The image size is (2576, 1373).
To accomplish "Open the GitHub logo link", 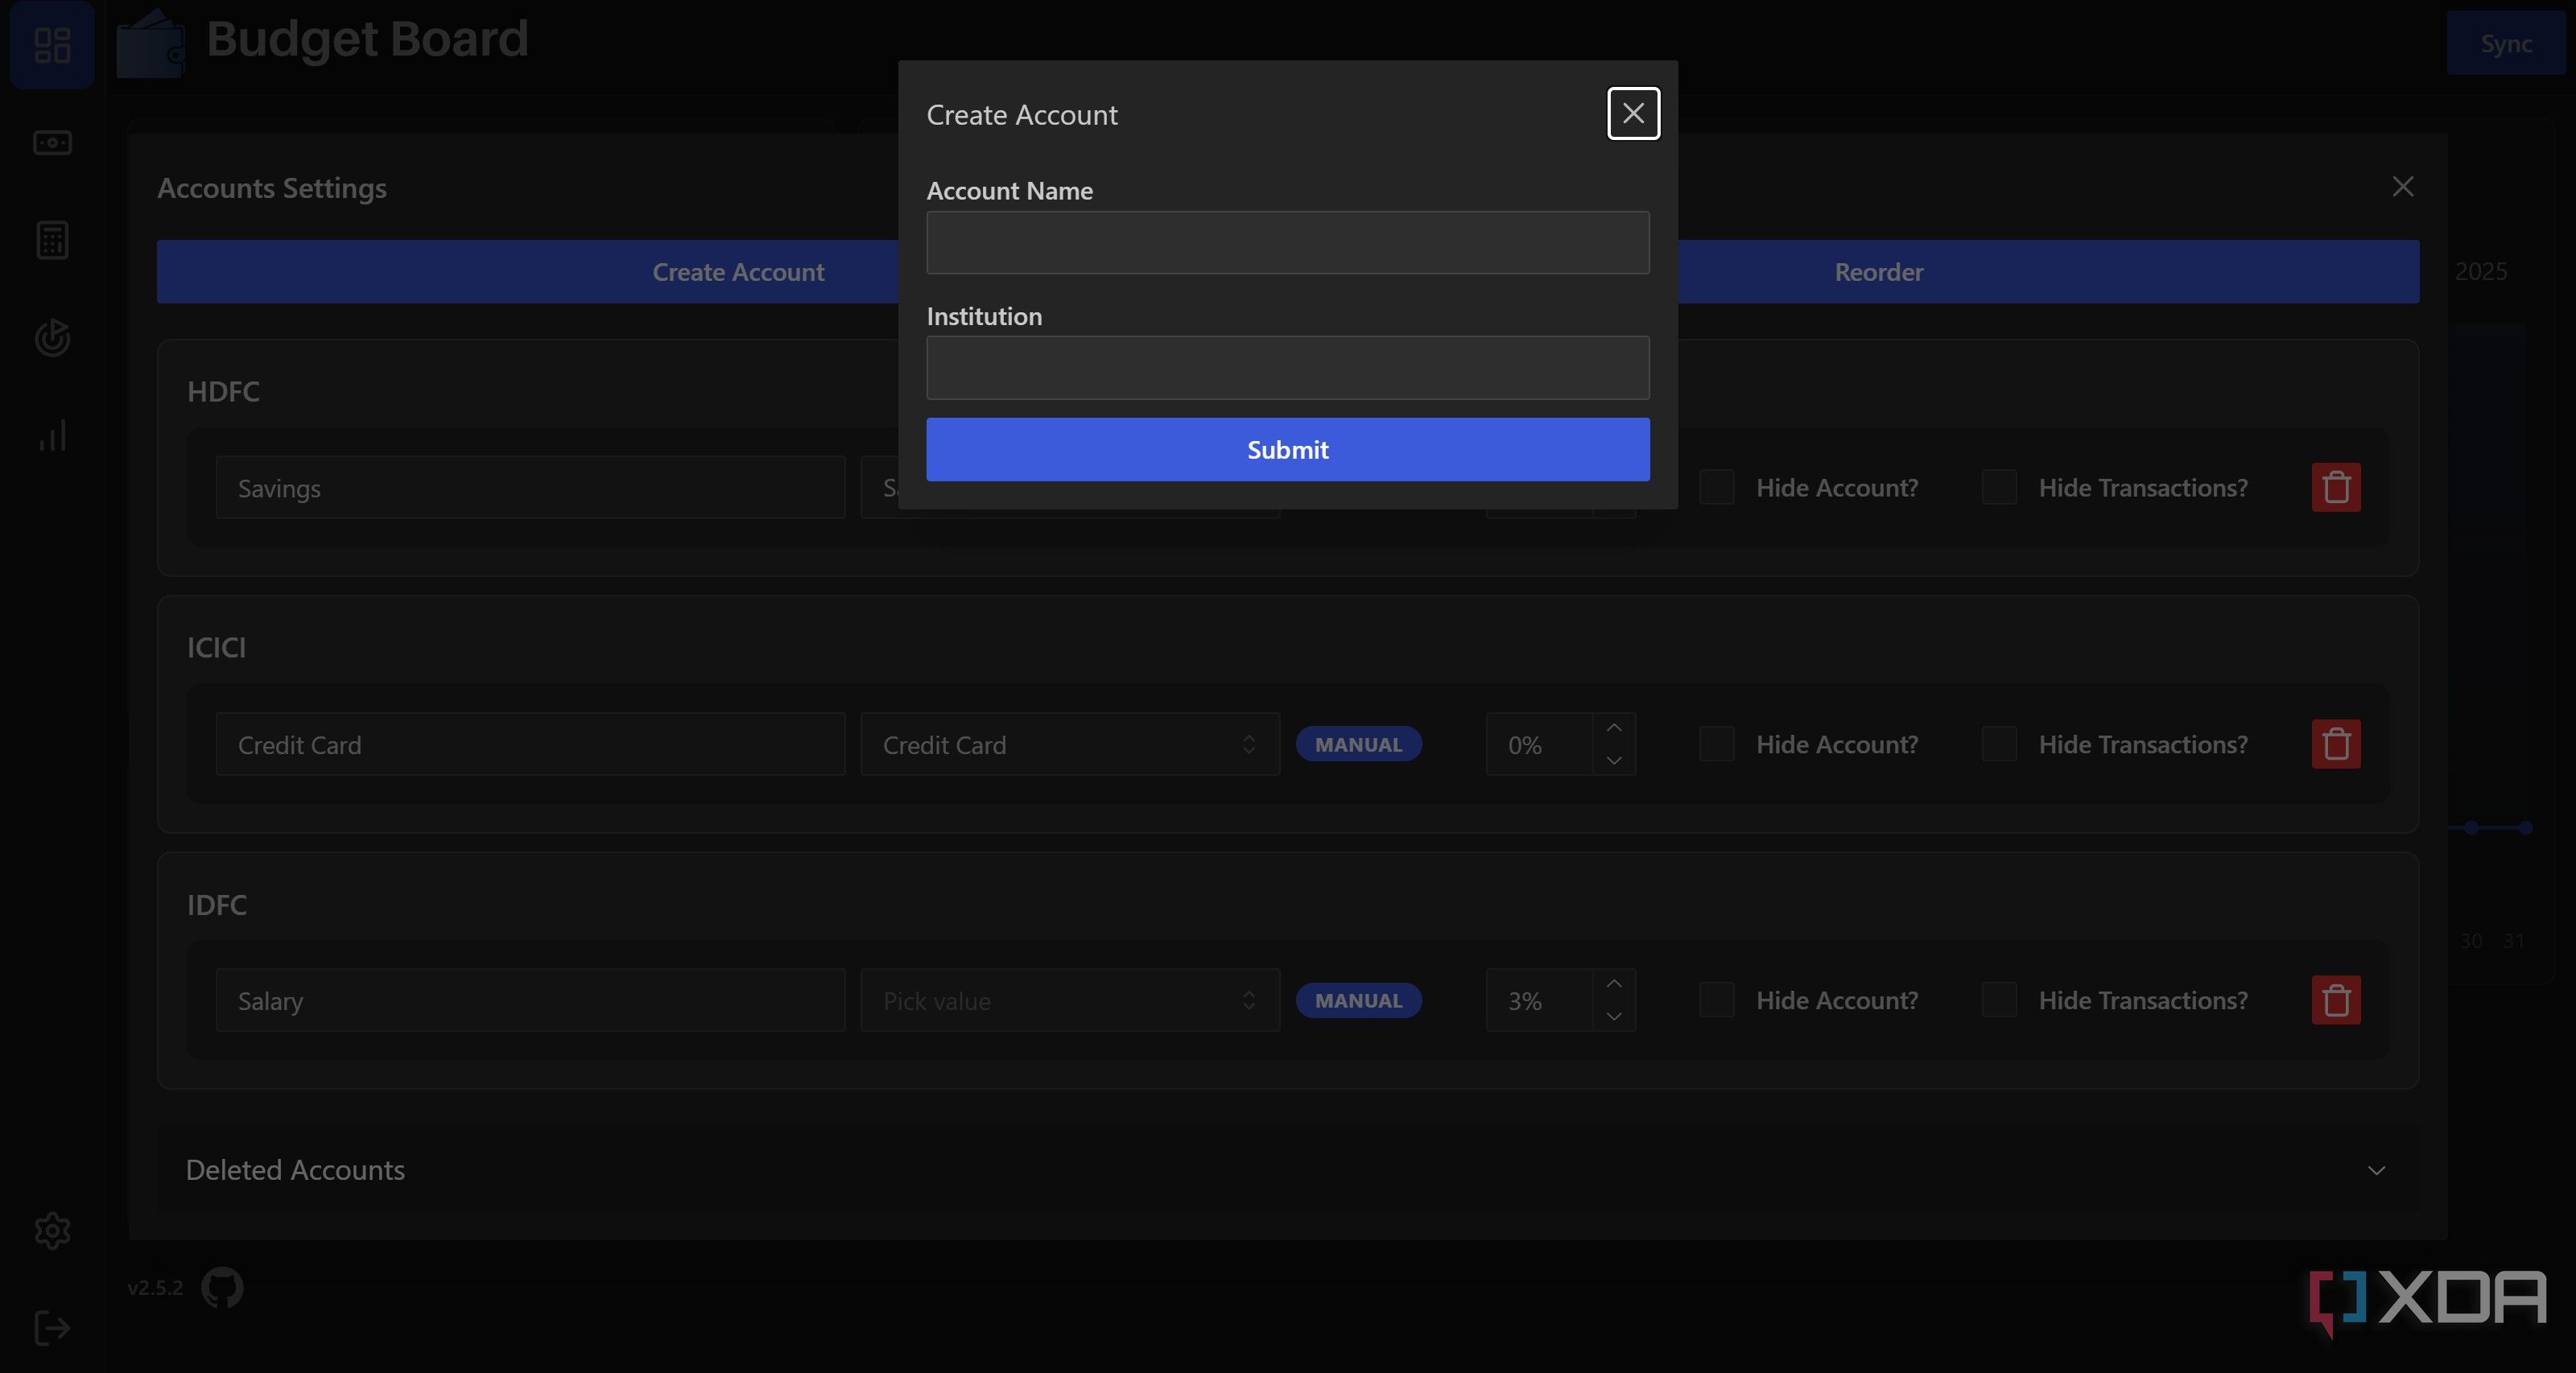I will (222, 1287).
